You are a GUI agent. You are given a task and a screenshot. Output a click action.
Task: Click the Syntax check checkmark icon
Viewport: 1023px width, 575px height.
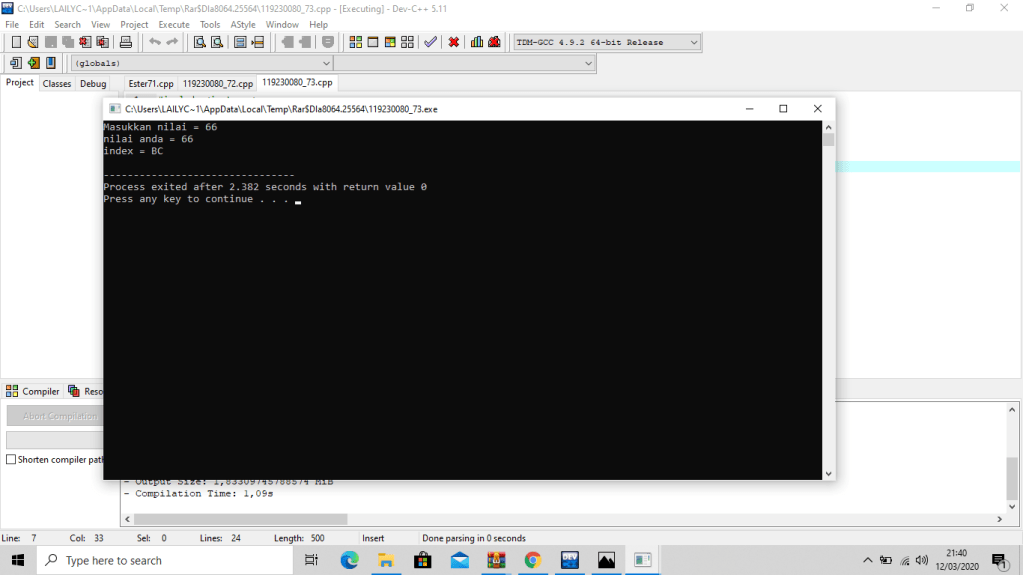[x=430, y=42]
